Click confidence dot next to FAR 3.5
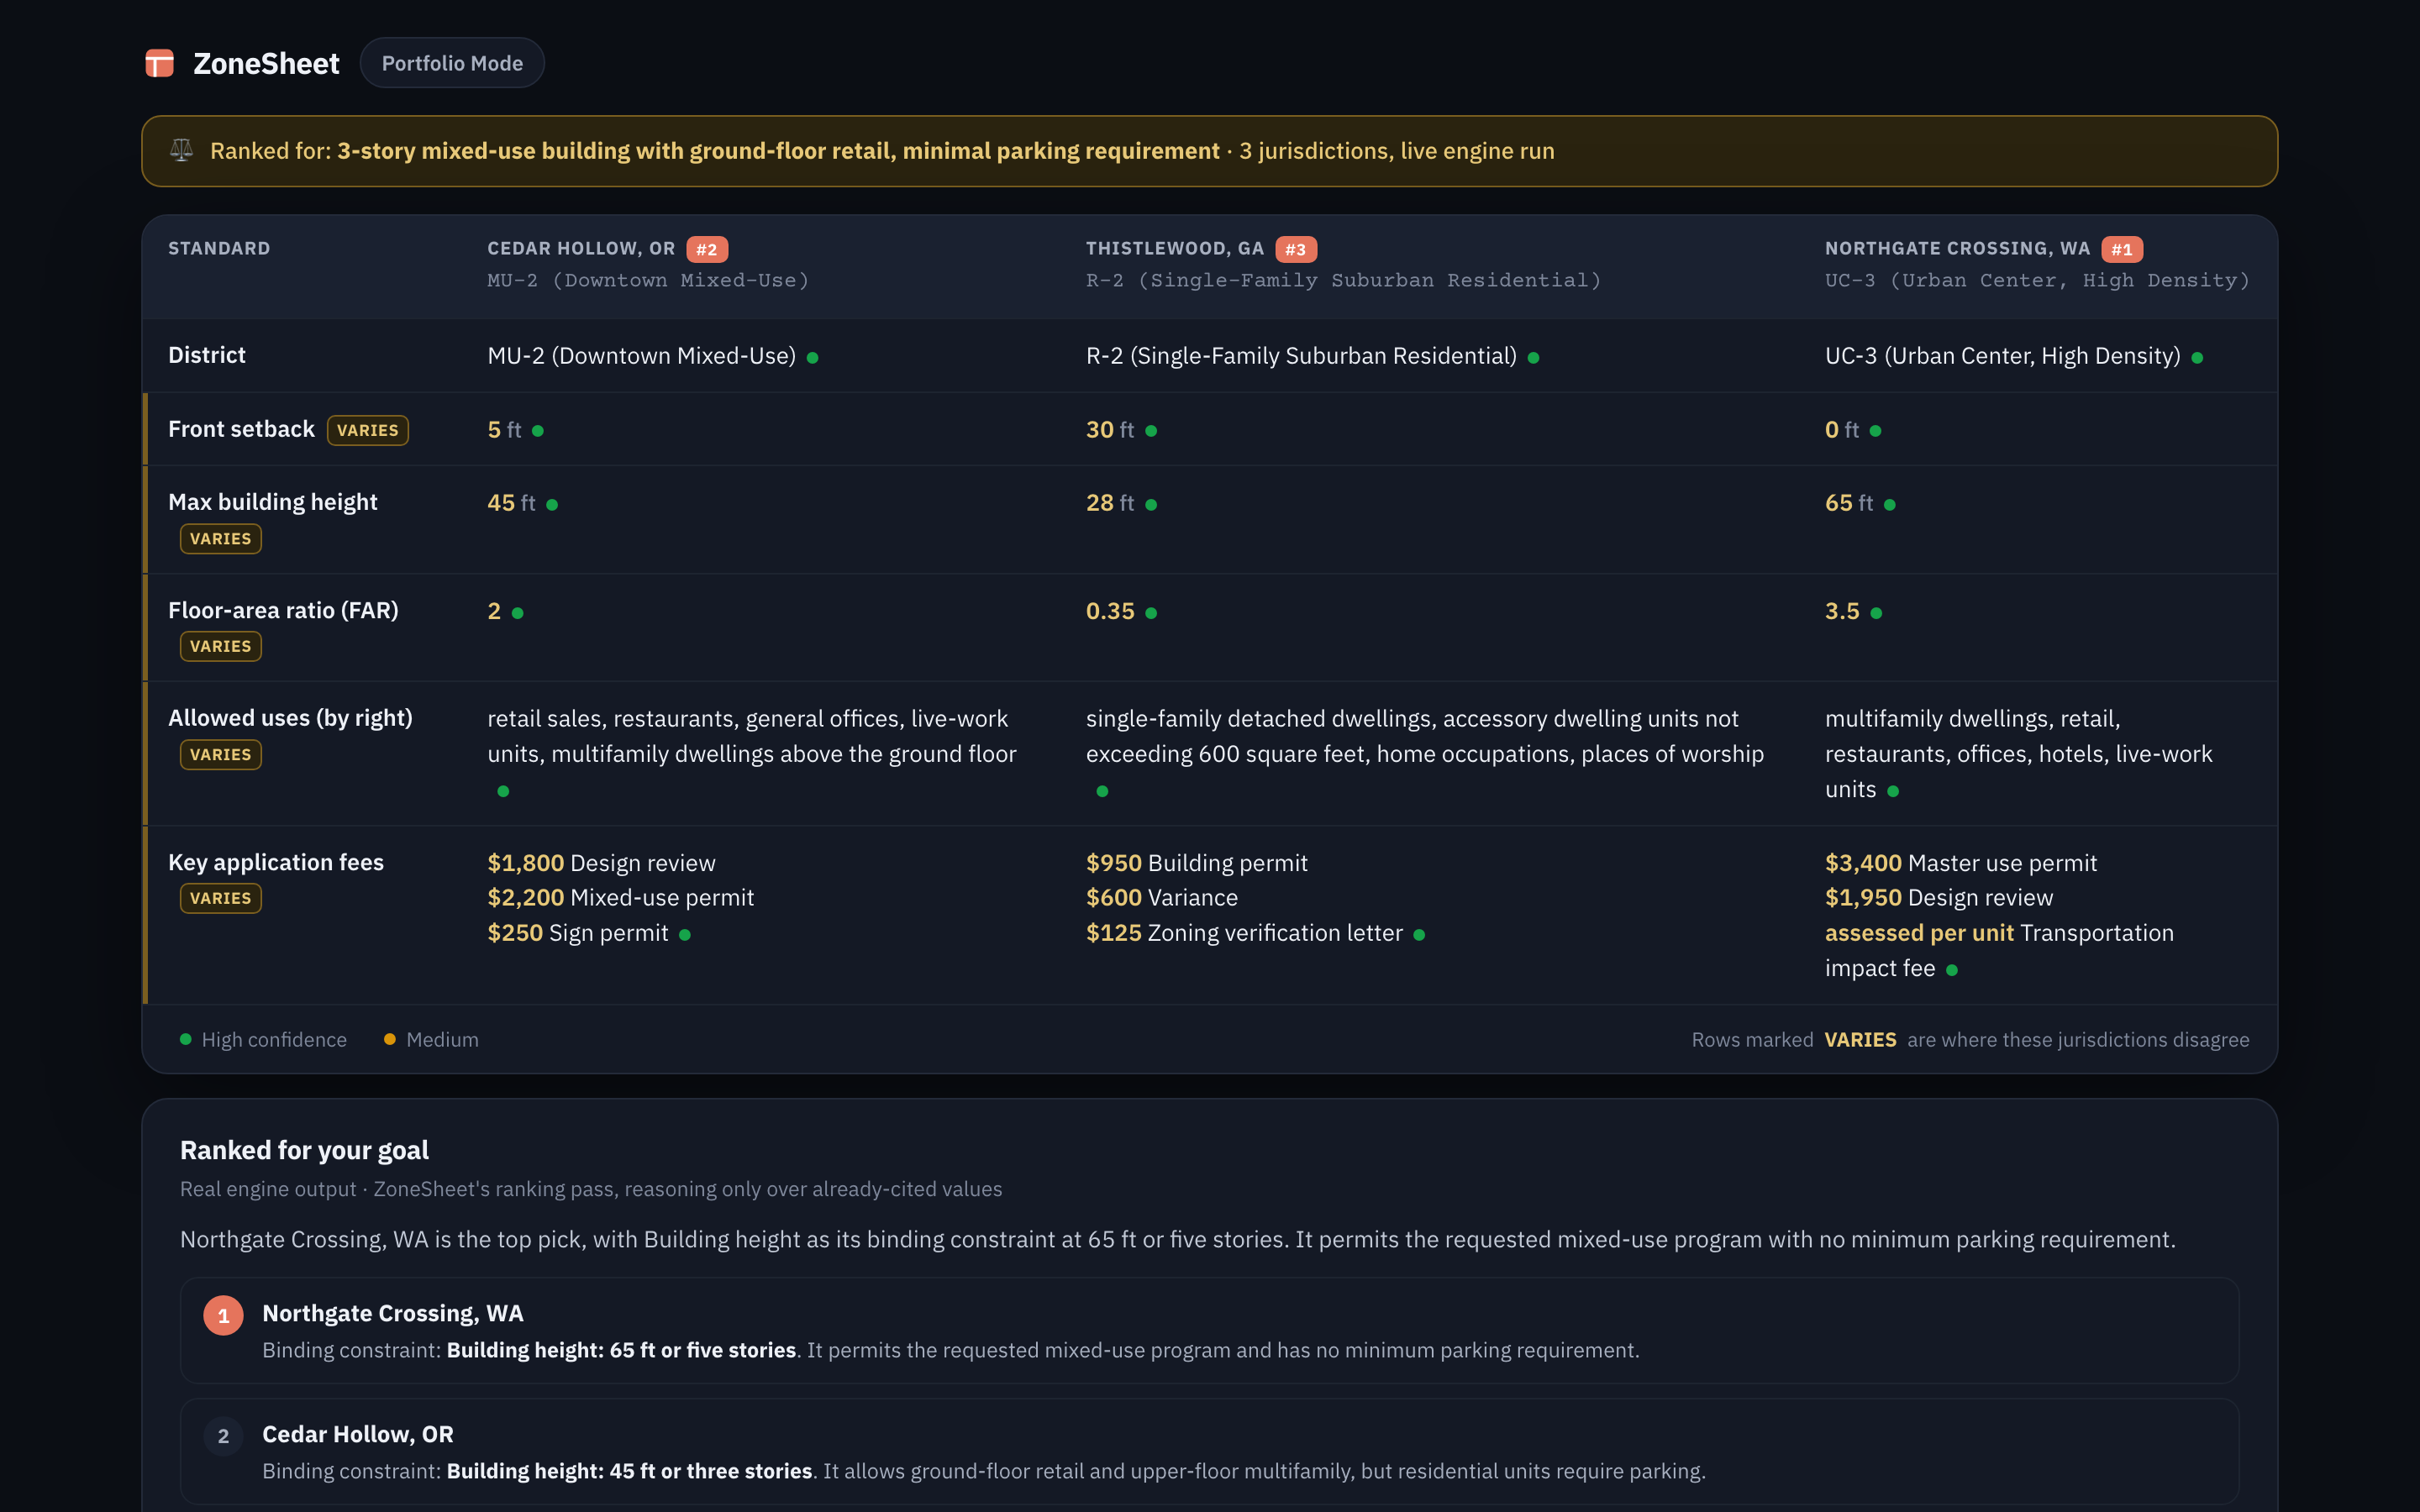 pos(1876,613)
